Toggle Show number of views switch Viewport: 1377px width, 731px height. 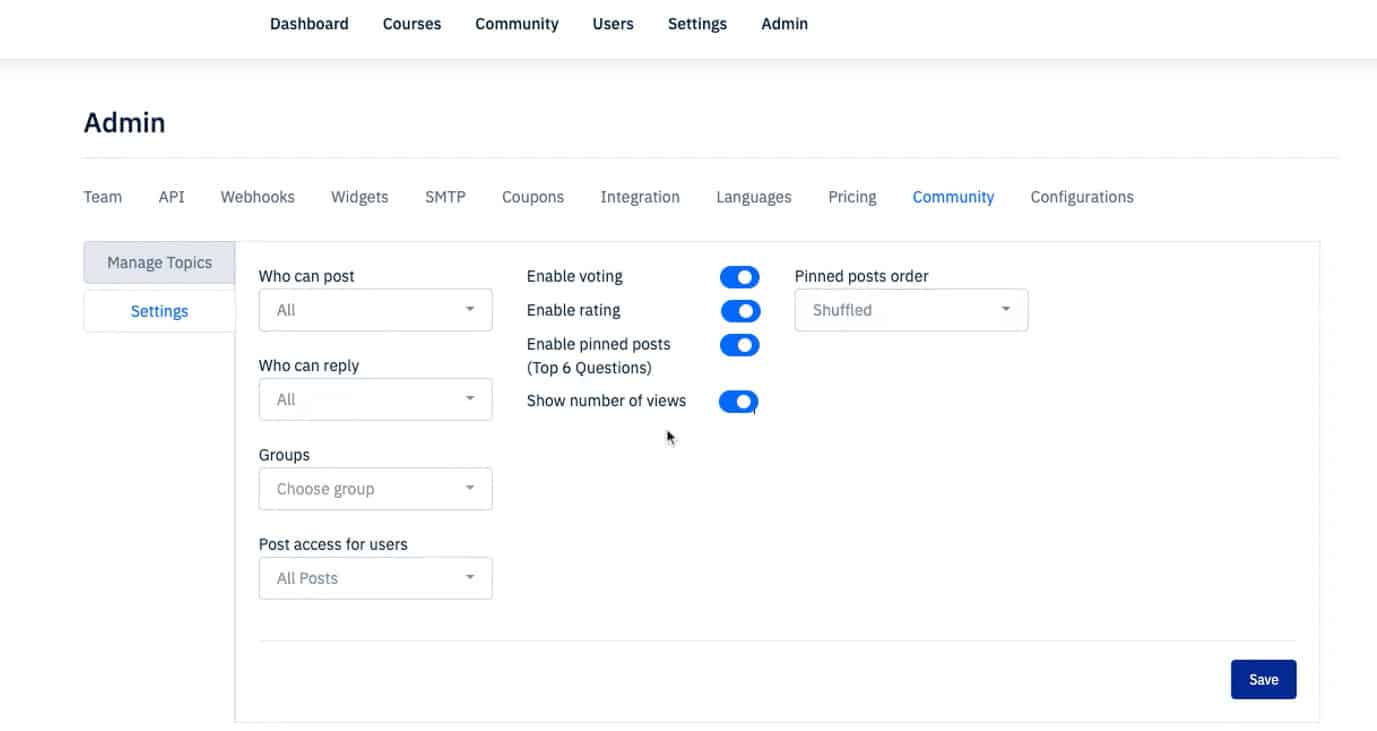click(739, 401)
